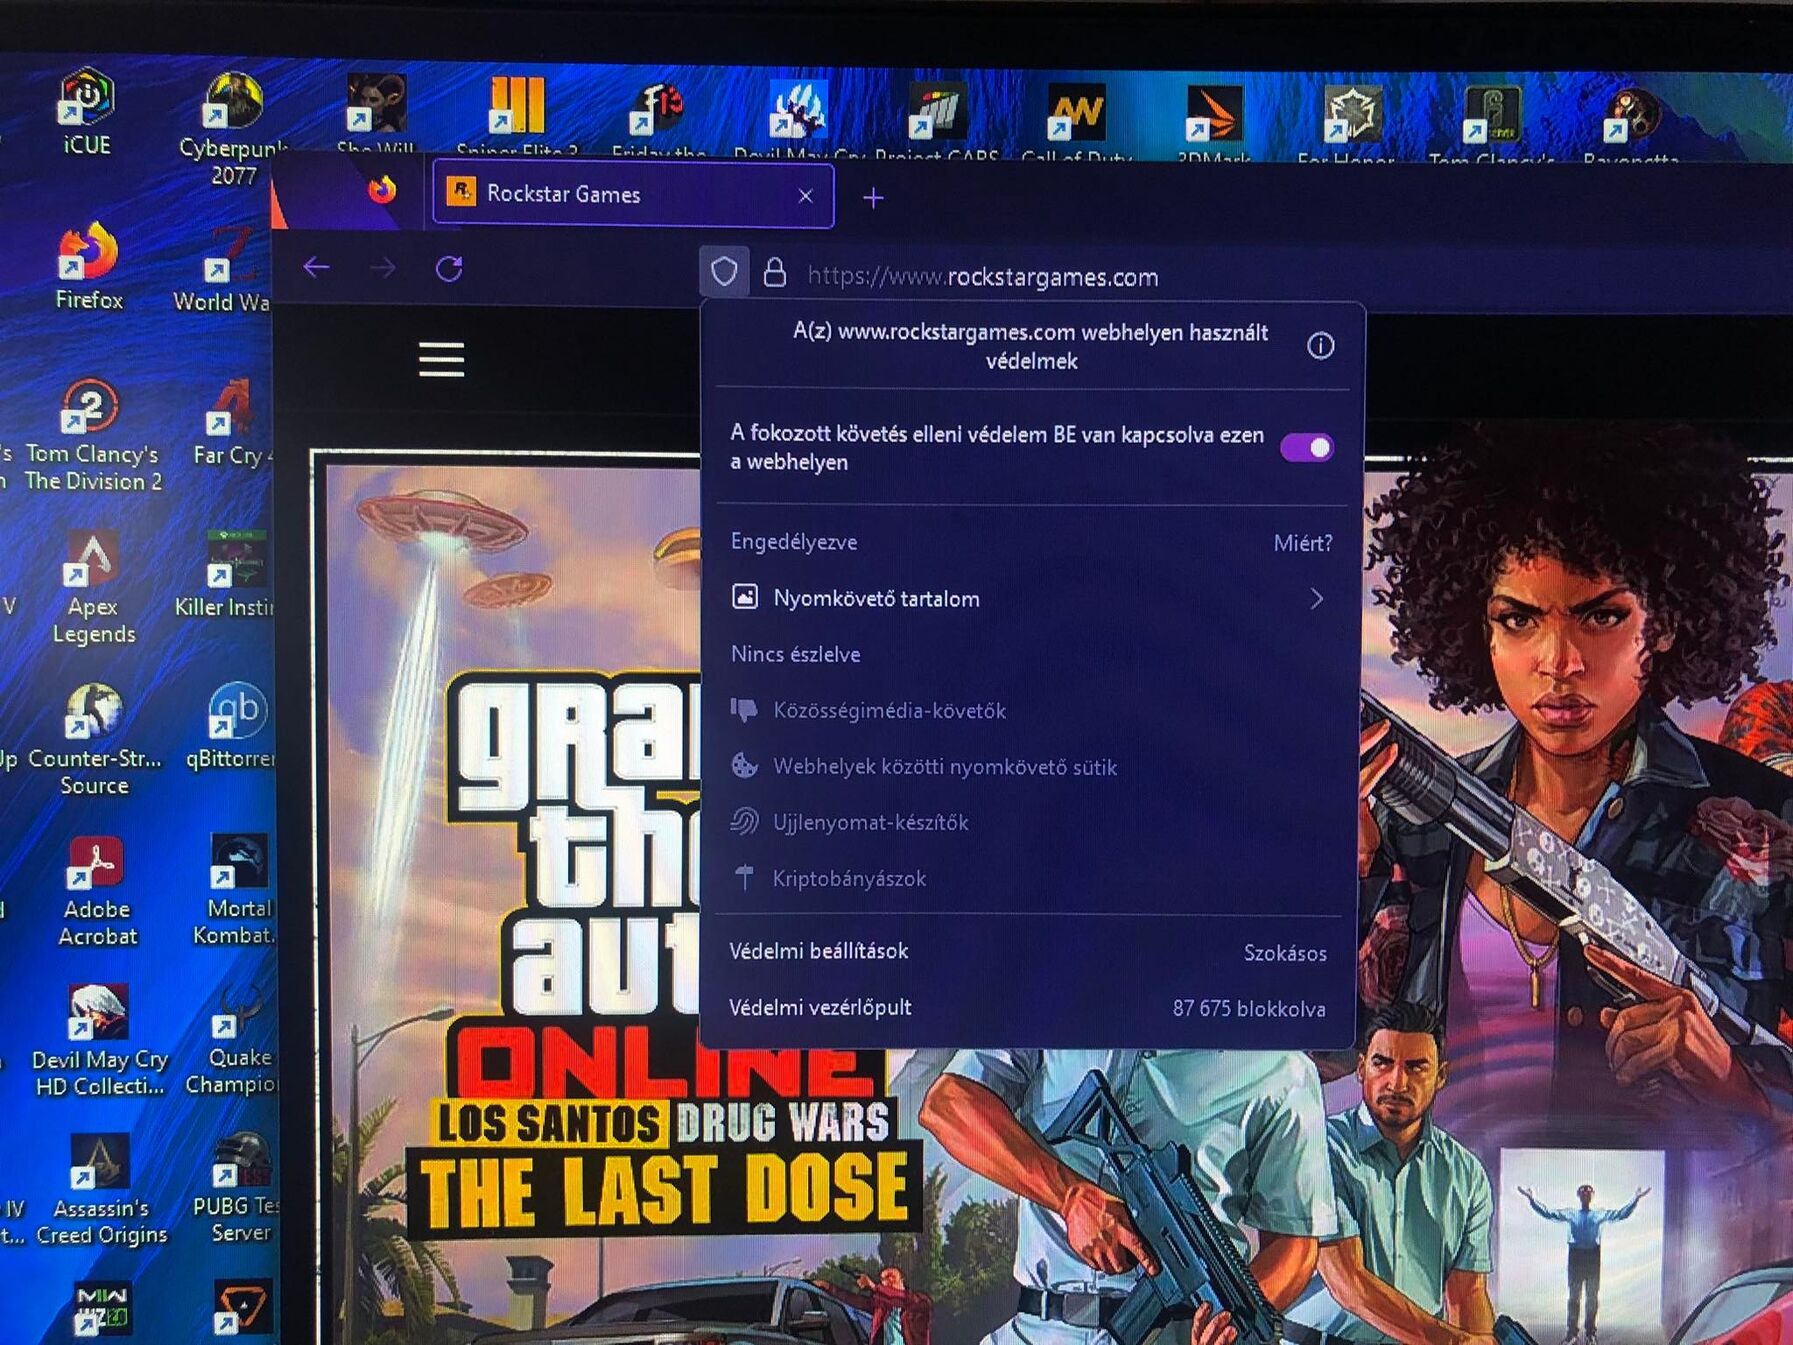Click the Mortal Kombat desktop shortcut

(x=237, y=890)
